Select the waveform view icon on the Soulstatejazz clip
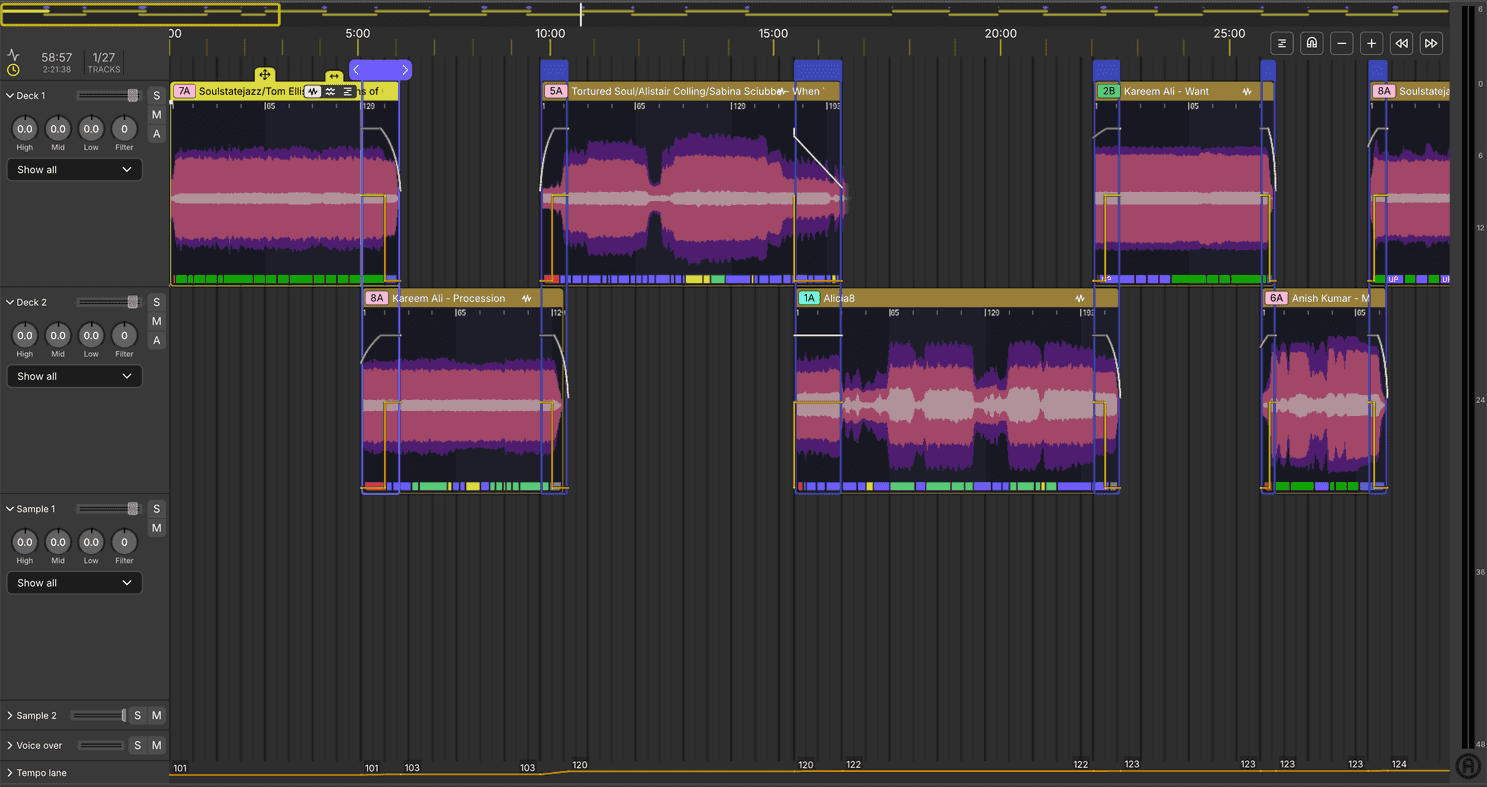Viewport: 1487px width, 787px height. pos(313,90)
